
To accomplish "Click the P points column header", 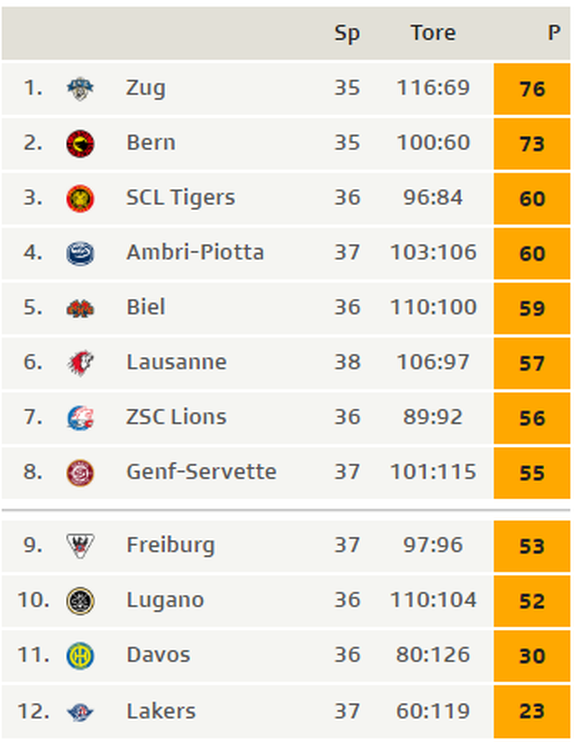I will point(554,33).
